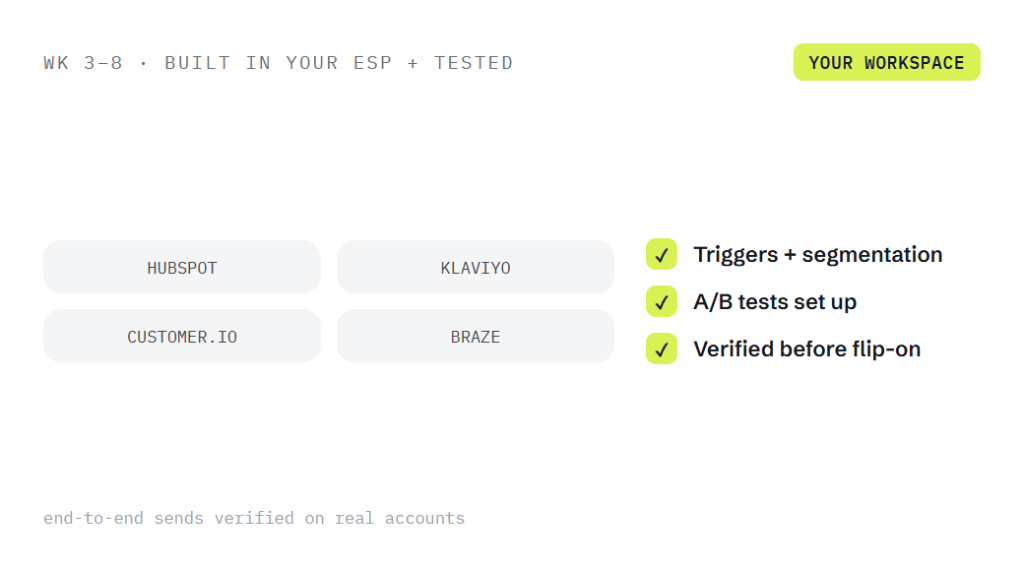Click the word flip-on in the last checklist item
The height and width of the screenshot is (571, 1024).
point(887,350)
